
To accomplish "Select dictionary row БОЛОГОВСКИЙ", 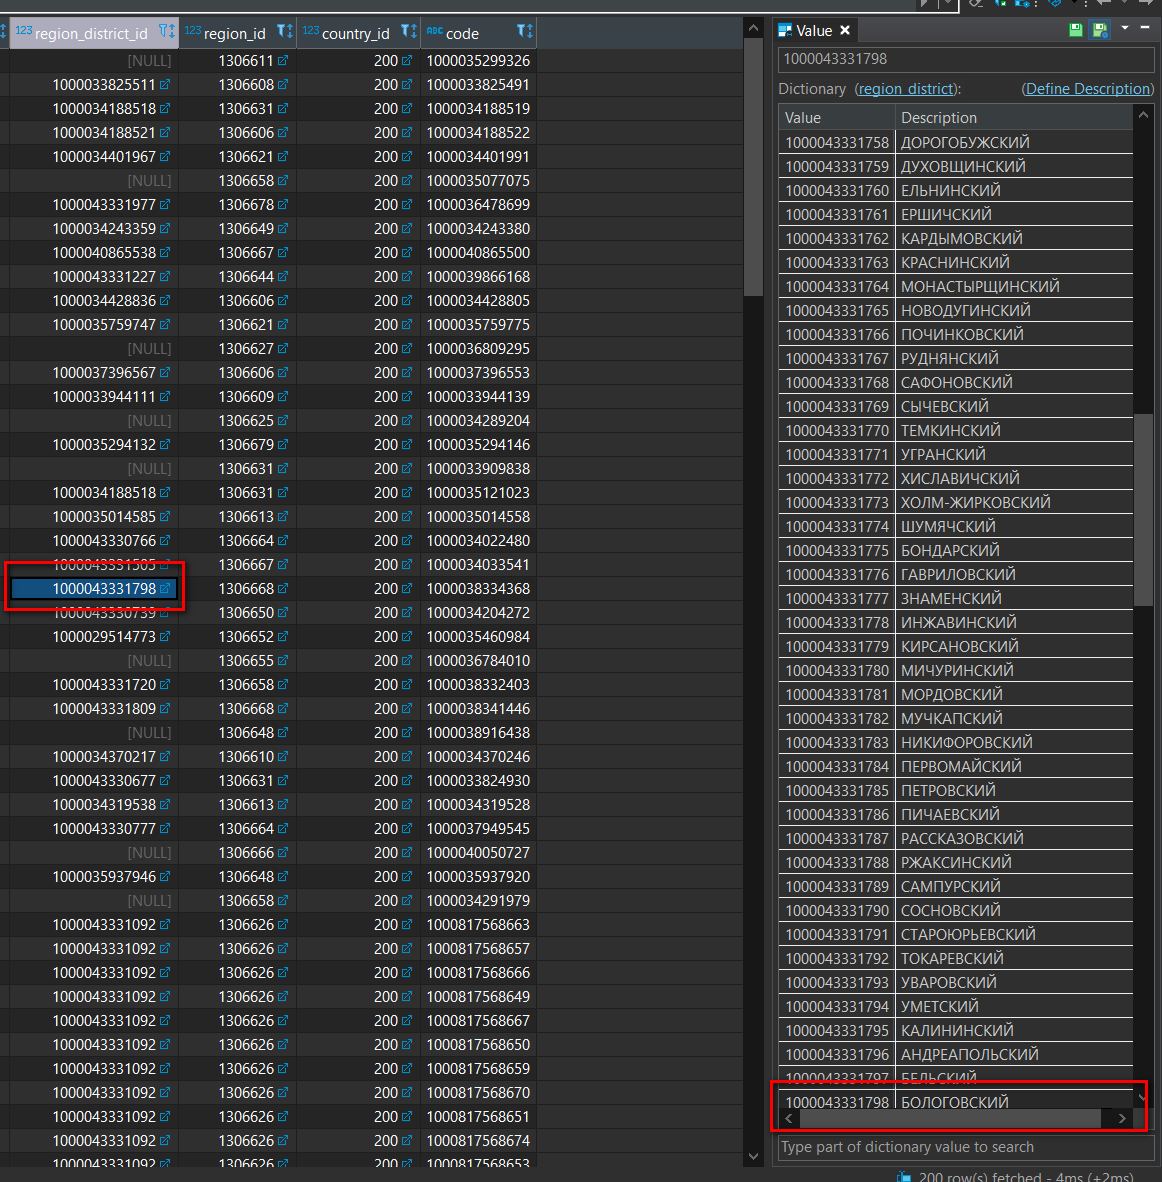I will pyautogui.click(x=955, y=1101).
